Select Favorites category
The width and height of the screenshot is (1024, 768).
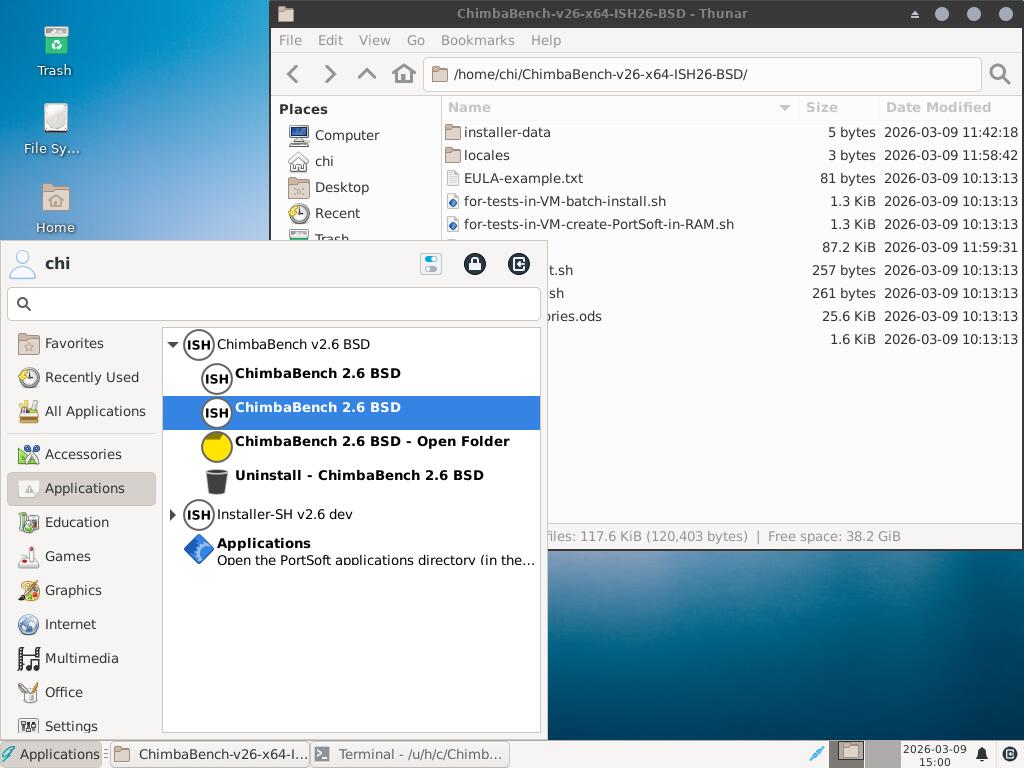(82, 344)
